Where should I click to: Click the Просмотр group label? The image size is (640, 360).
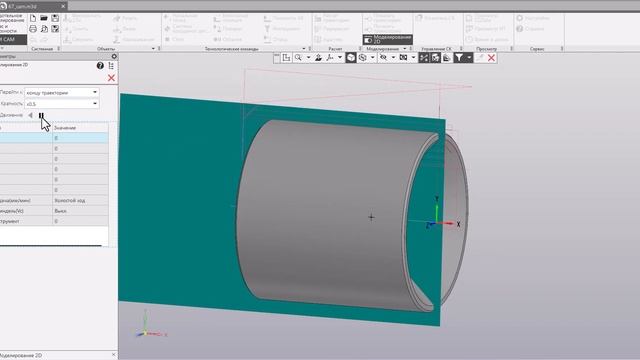(x=487, y=49)
